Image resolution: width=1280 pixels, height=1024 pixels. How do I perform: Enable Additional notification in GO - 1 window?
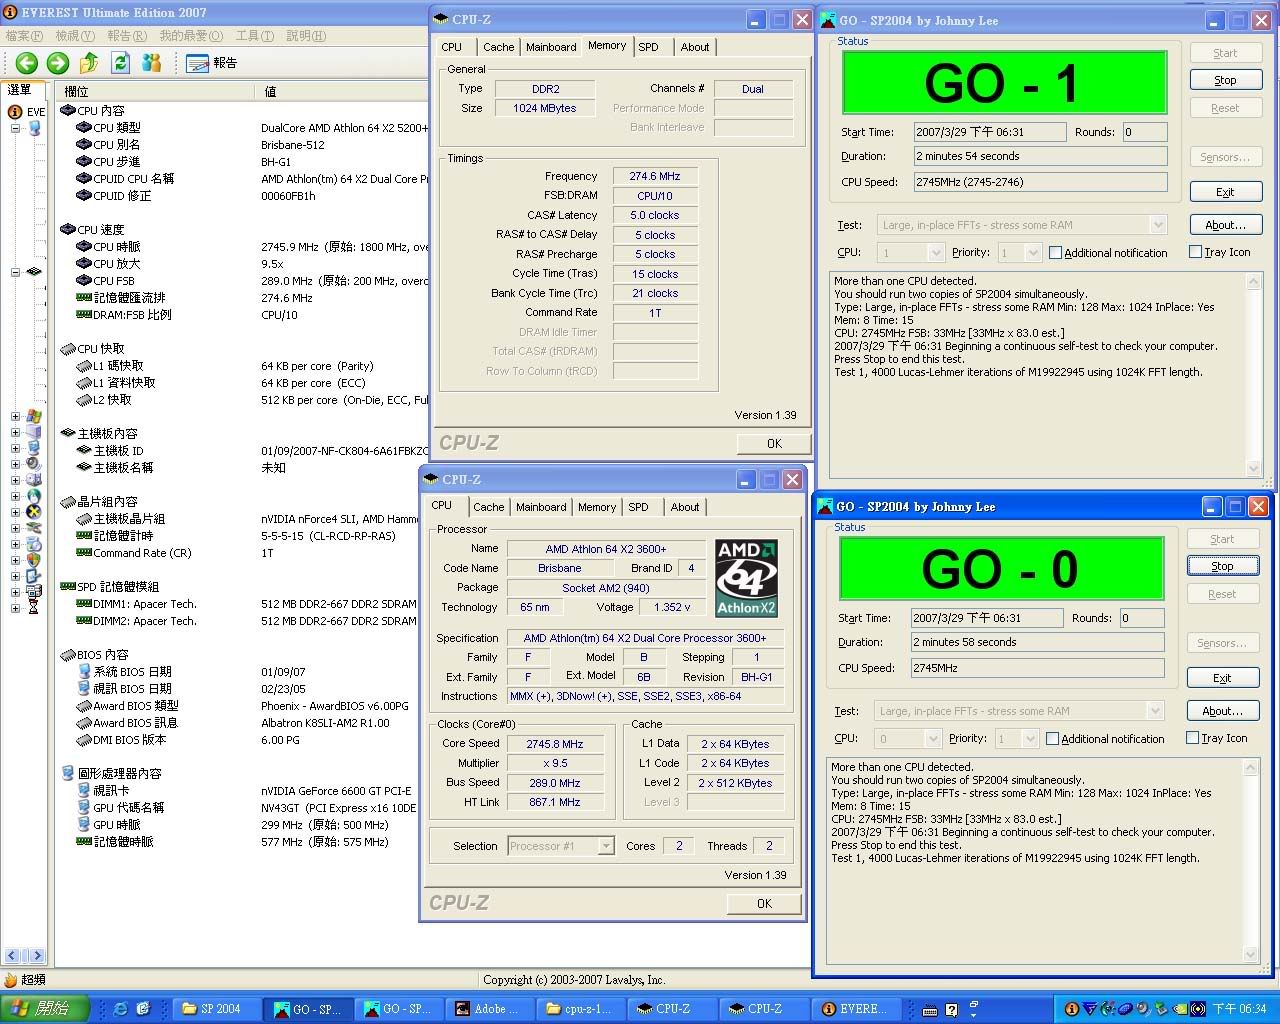1055,253
